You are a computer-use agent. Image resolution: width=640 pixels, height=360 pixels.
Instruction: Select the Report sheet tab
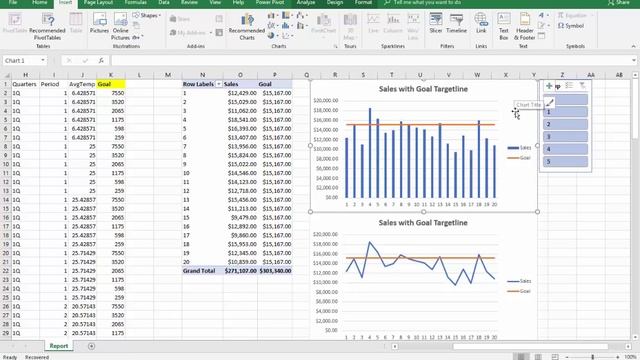coord(59,346)
